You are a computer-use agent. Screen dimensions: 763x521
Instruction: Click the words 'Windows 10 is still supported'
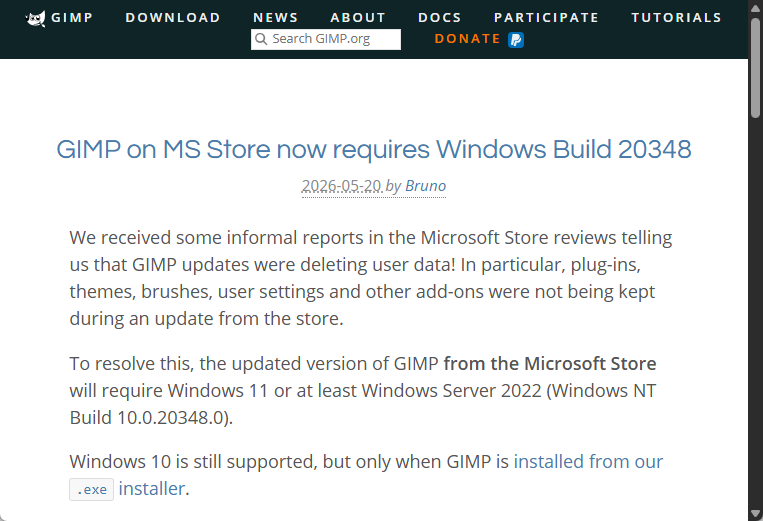point(193,461)
